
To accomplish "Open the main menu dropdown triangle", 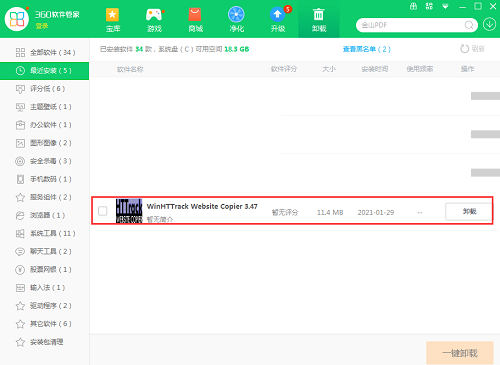I will [445, 7].
